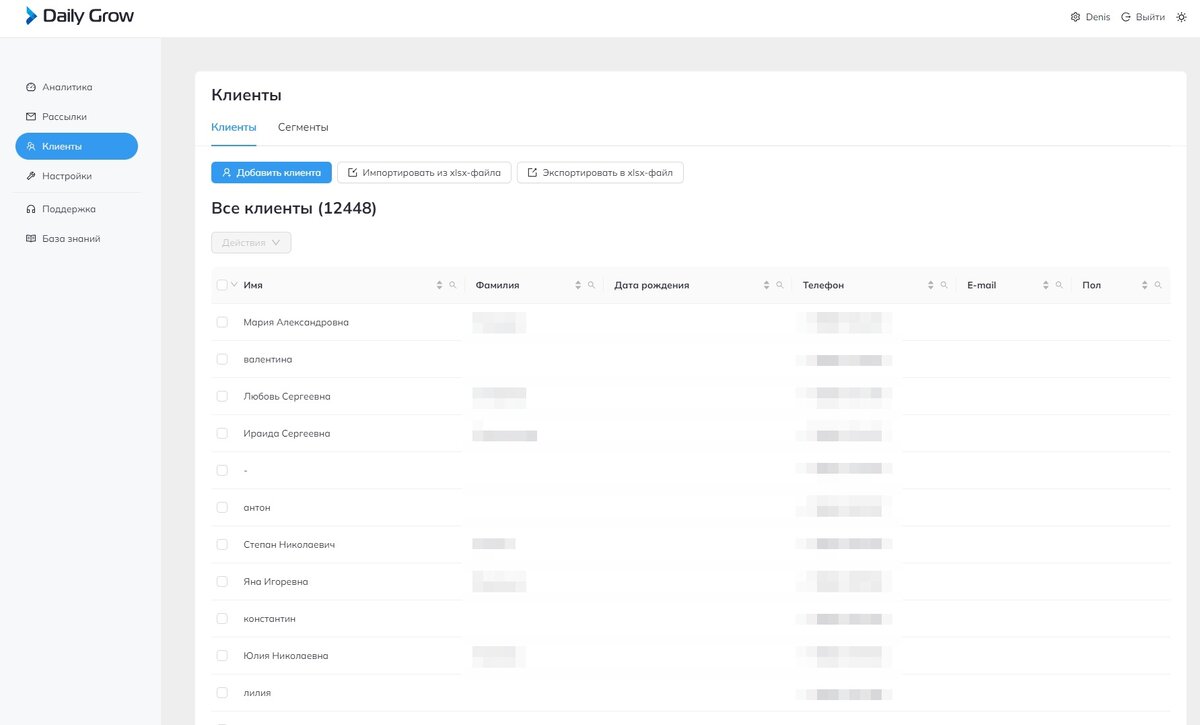Check the box for Степан Николаевич
Screen dimensions: 1200x725
(x=222, y=544)
